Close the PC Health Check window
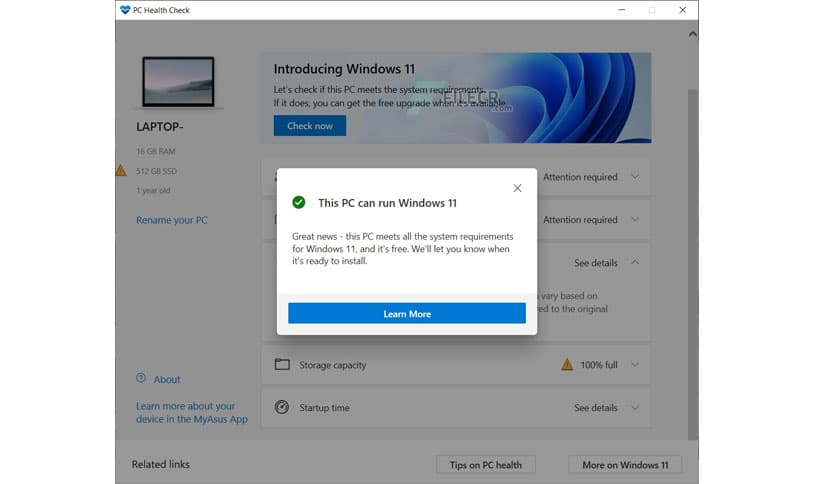The height and width of the screenshot is (484, 836). coord(682,10)
